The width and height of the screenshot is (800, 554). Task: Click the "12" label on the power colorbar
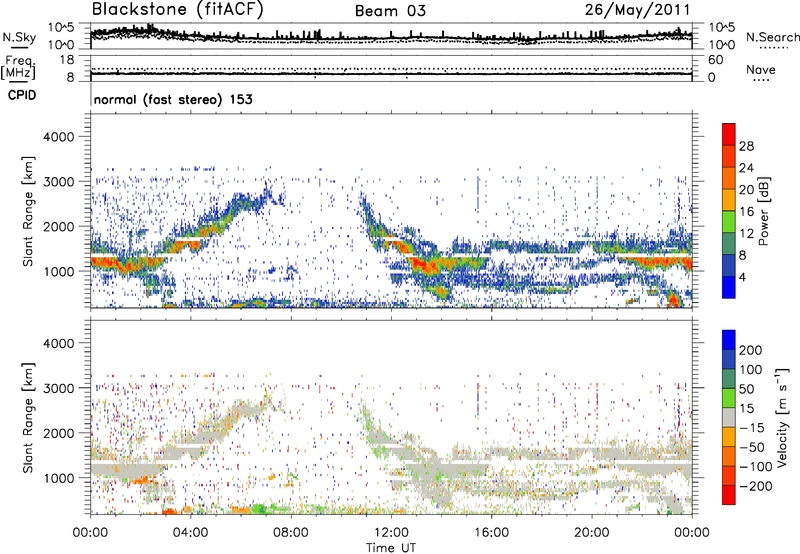[746, 234]
